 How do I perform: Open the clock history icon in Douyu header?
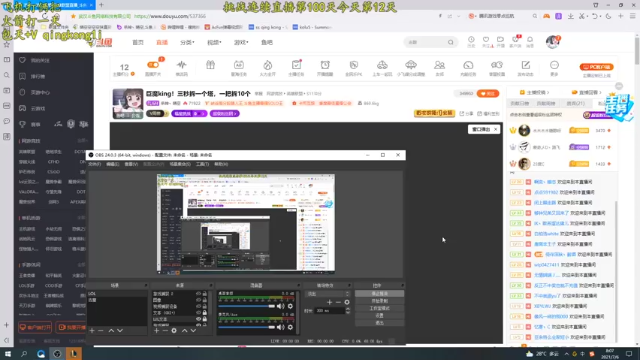(x=471, y=40)
